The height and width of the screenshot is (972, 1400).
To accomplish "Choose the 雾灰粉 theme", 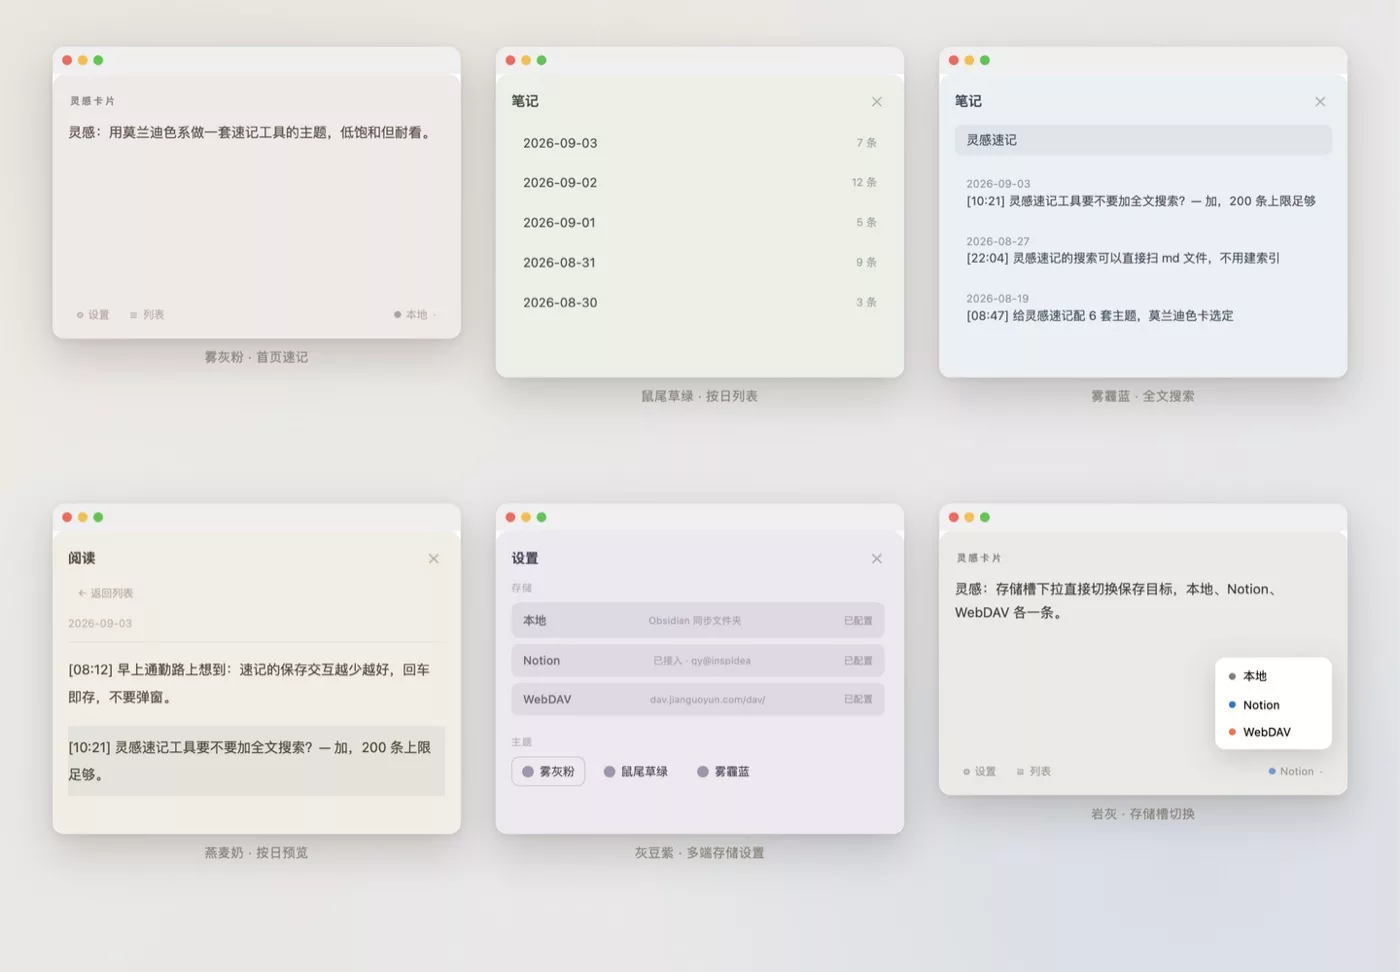I will click(x=548, y=772).
